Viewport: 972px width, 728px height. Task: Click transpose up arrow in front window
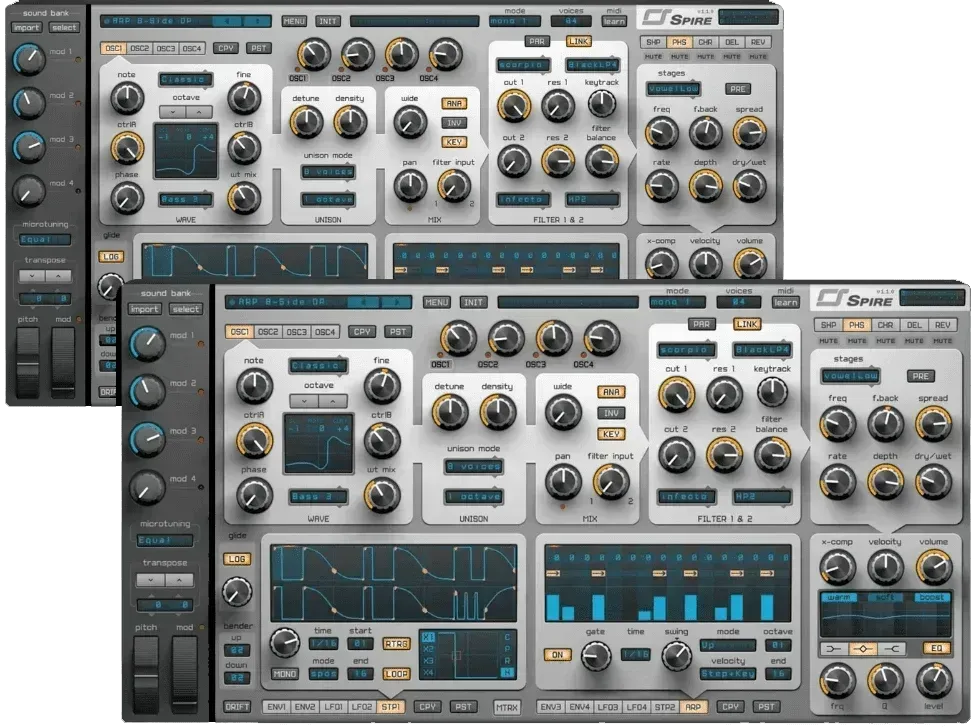179,580
